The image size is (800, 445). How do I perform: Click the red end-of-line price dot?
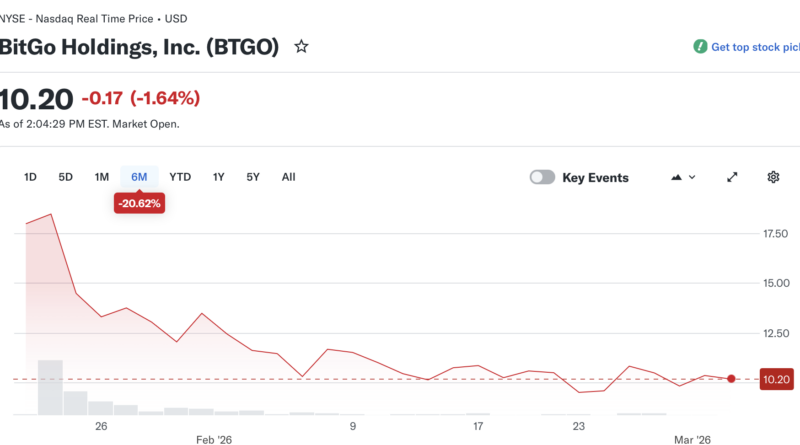tap(732, 379)
